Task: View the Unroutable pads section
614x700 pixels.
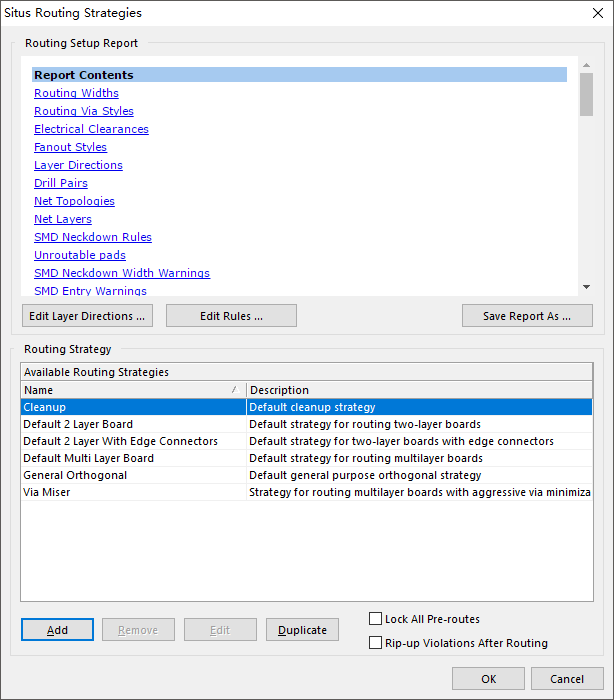Action: [x=80, y=255]
